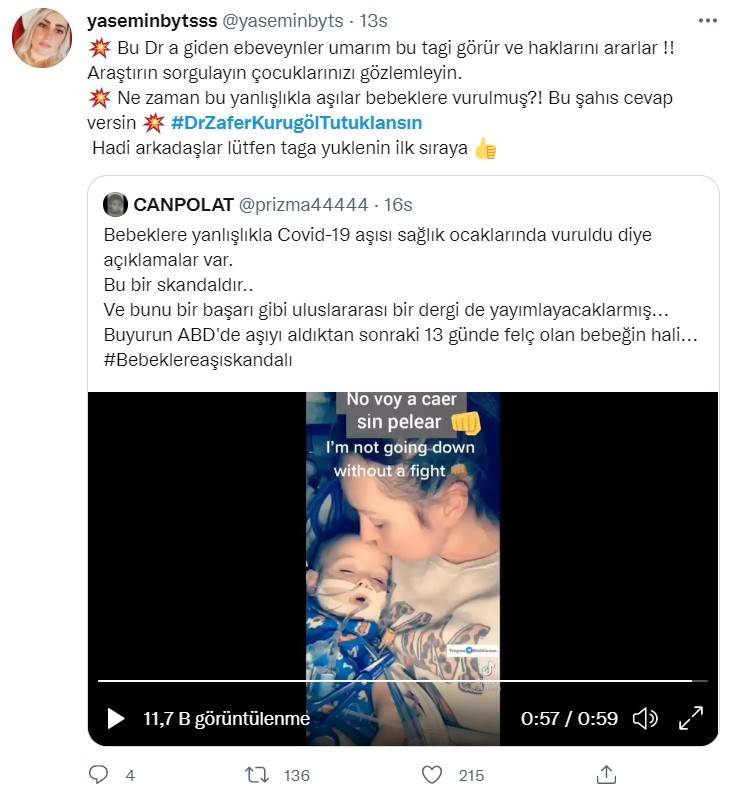Click the 13s timestamp of the tweet
The height and width of the screenshot is (796, 739).
(x=374, y=21)
